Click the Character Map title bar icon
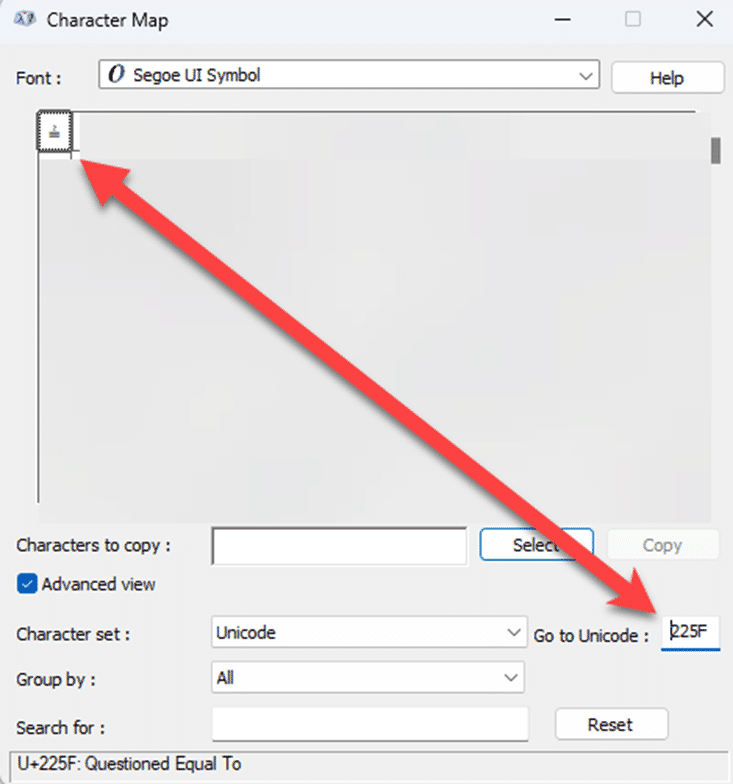 click(x=26, y=20)
